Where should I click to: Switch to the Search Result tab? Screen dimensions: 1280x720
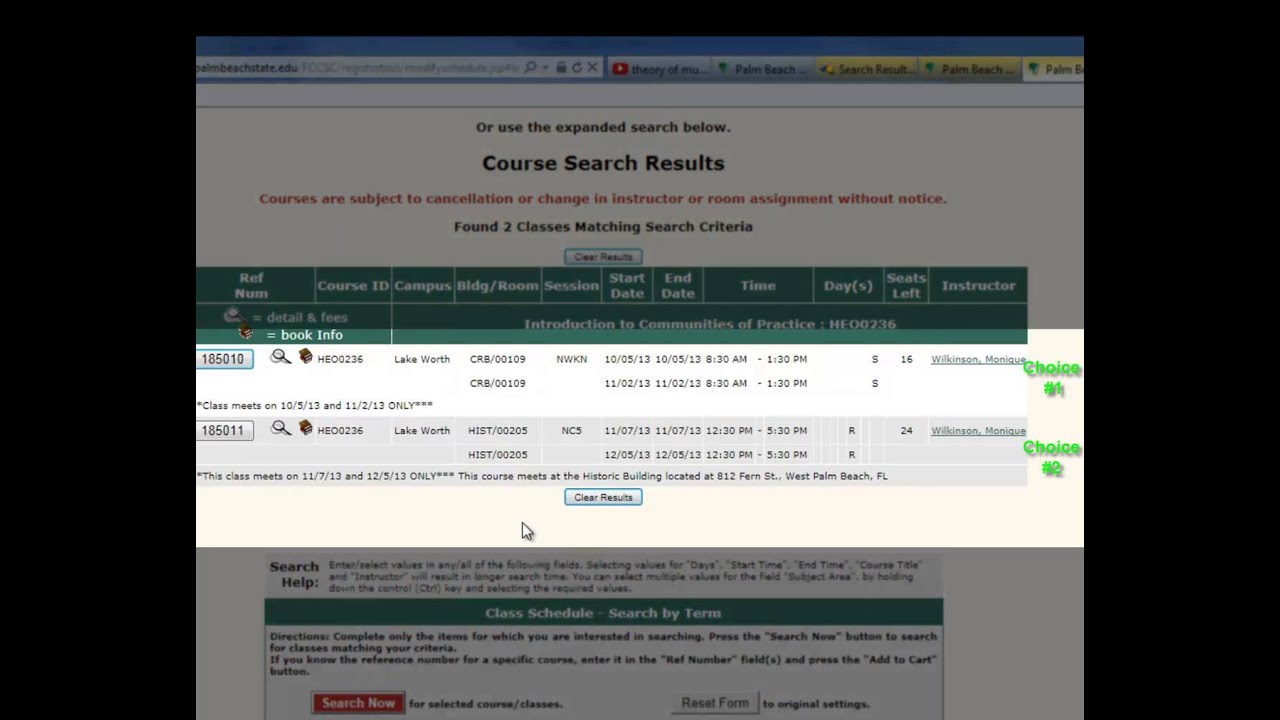tap(866, 69)
